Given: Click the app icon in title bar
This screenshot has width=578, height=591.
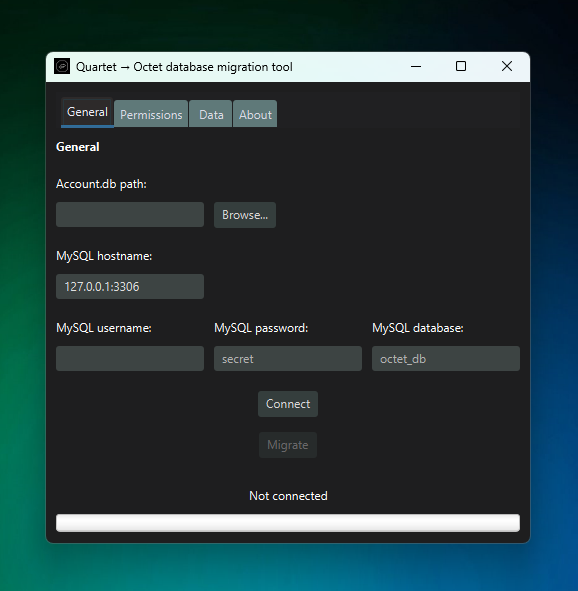Looking at the screenshot, I should [62, 67].
